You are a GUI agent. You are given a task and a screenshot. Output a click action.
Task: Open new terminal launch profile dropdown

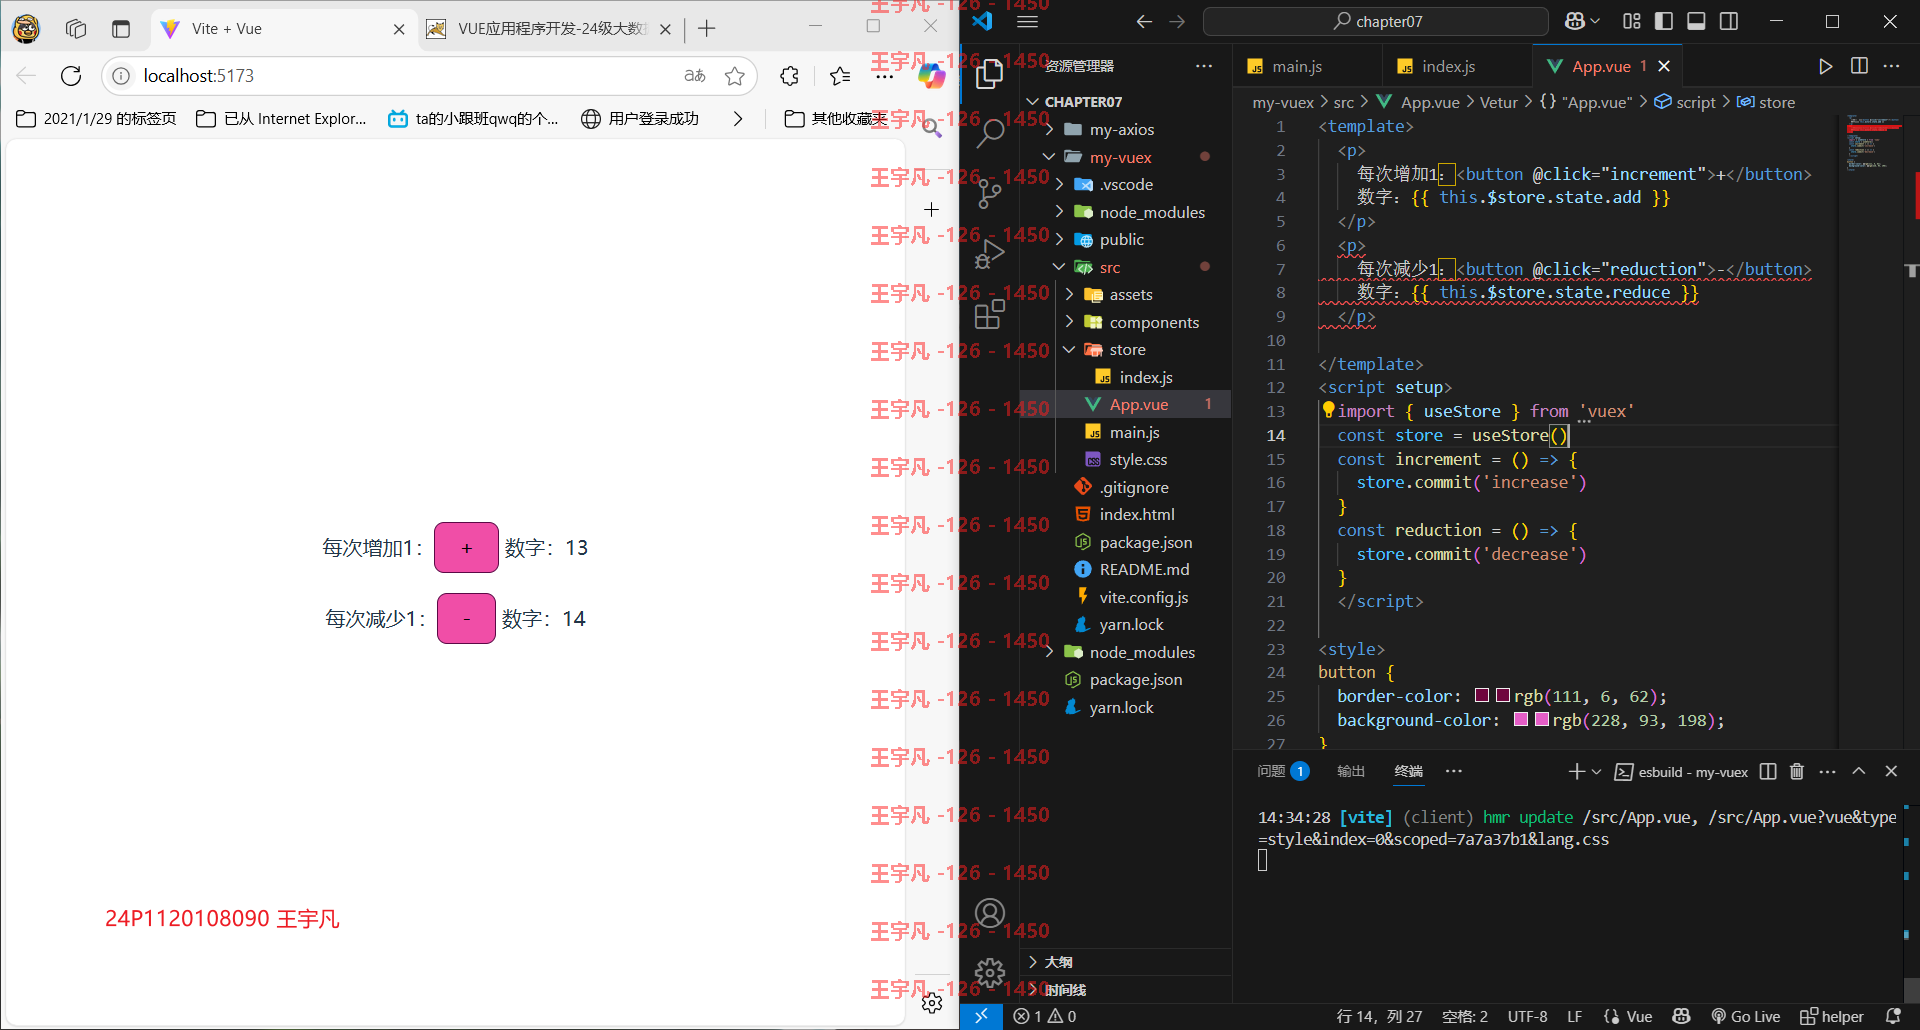1597,771
